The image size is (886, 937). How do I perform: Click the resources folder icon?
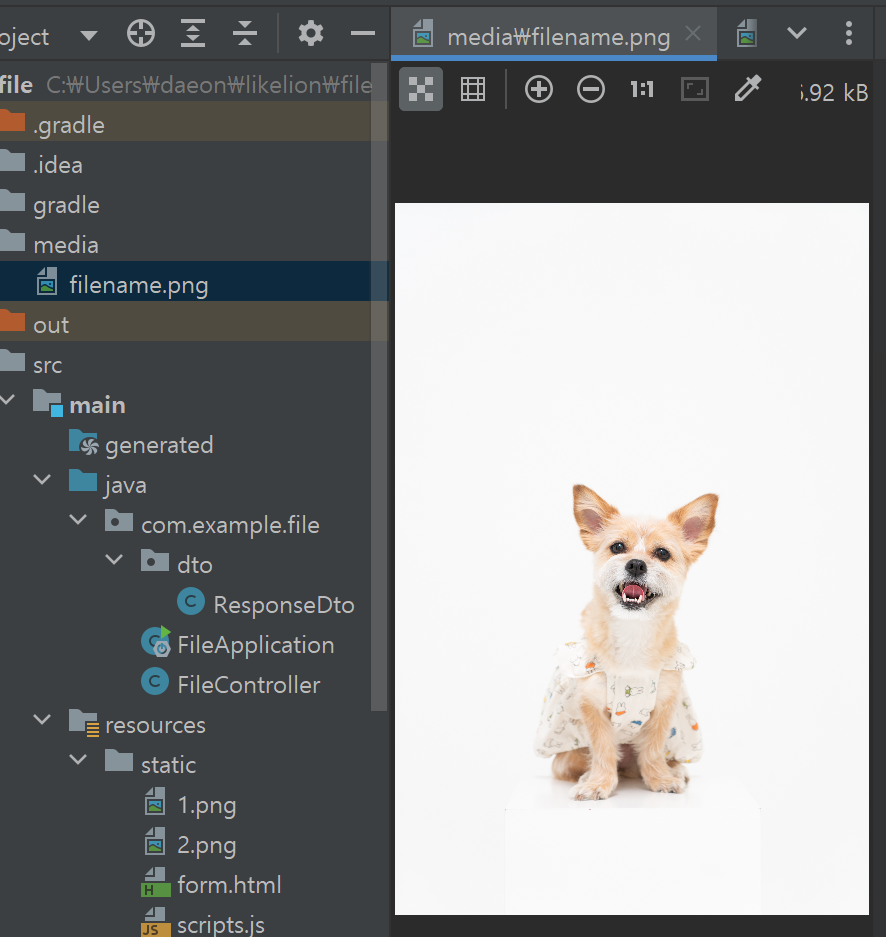pyautogui.click(x=84, y=722)
